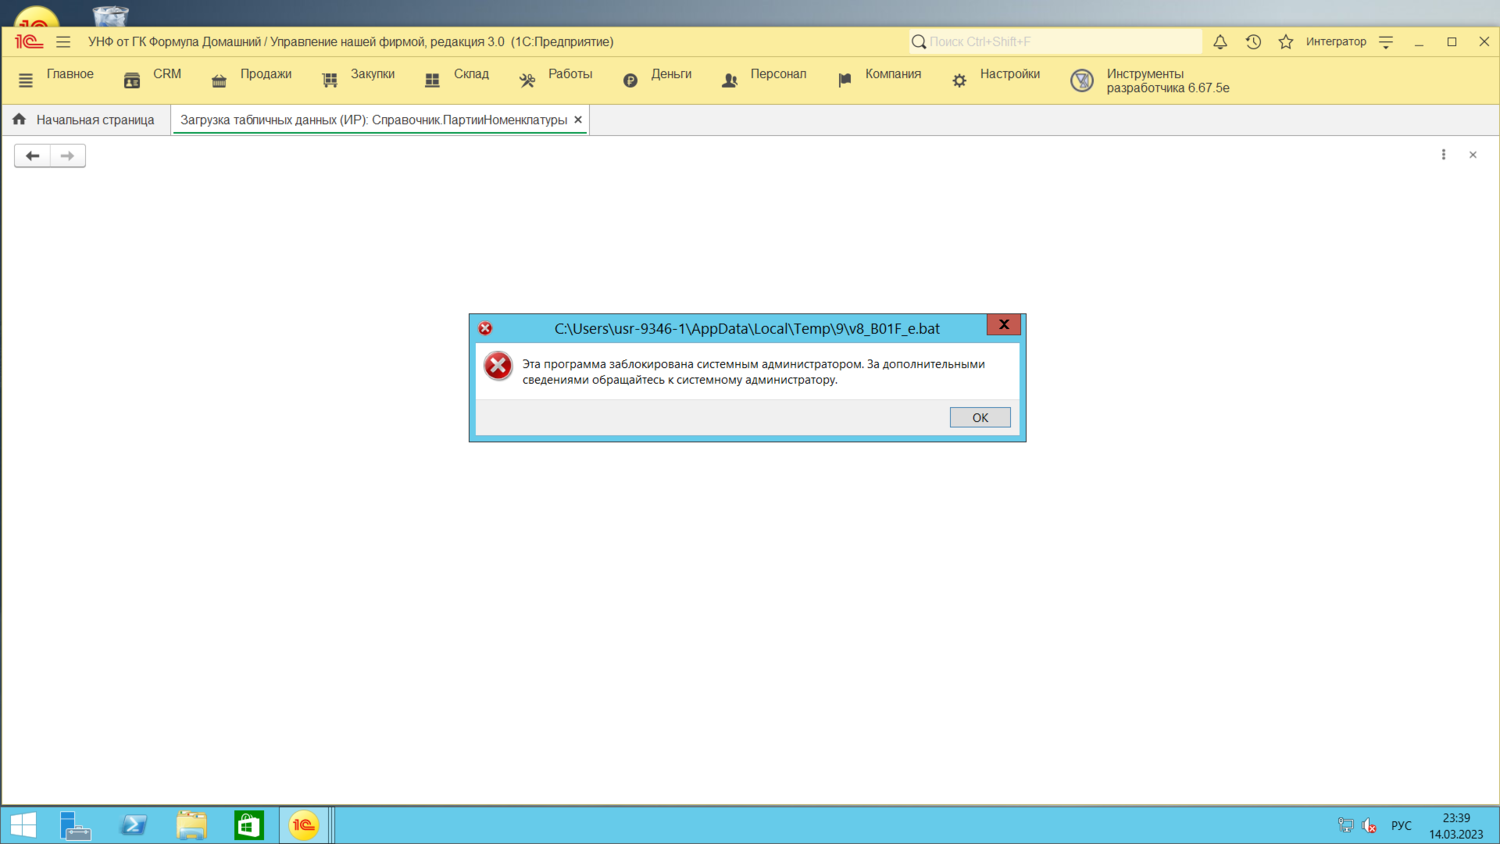Expand the Интегратор user settings dropdown
This screenshot has width=1500, height=844.
coord(1386,42)
